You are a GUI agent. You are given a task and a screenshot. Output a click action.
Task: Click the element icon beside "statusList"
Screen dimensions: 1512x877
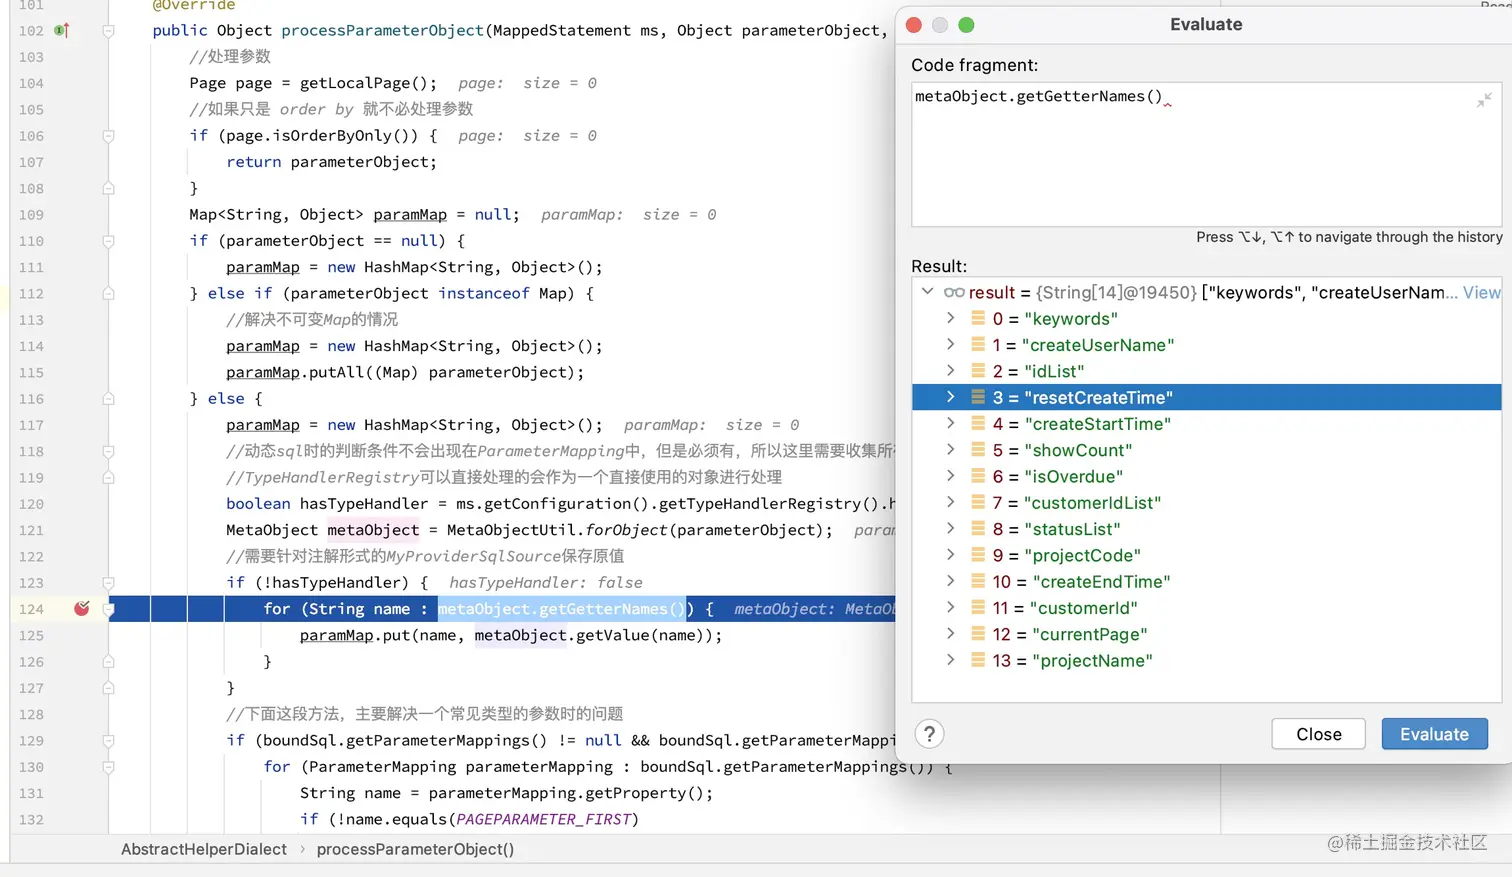[x=978, y=528]
